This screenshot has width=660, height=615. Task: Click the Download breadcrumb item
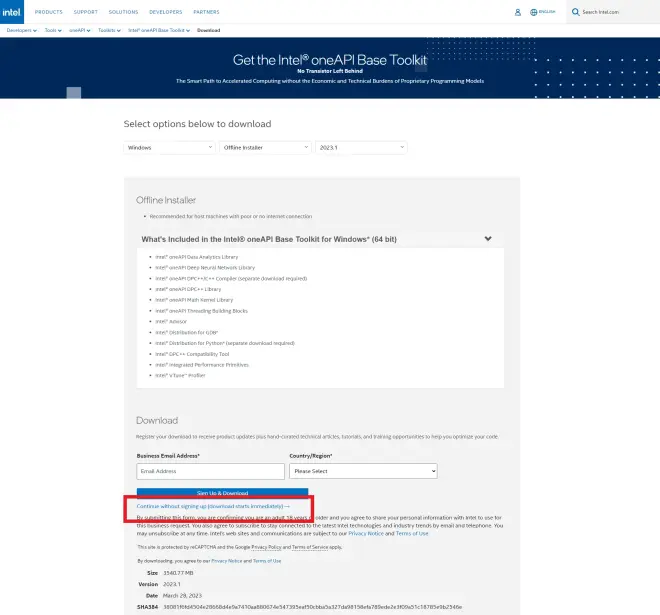point(208,30)
